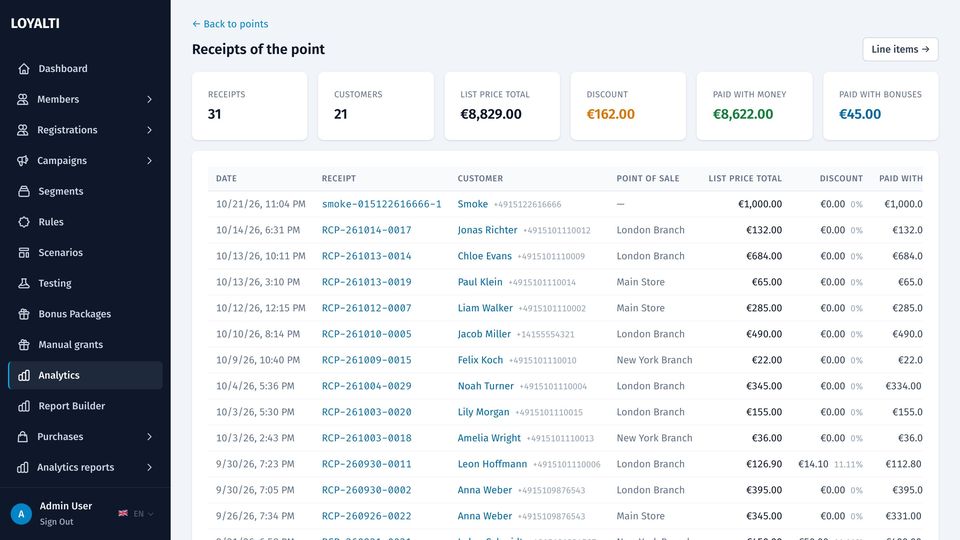Open customer Paul Klein link
The height and width of the screenshot is (540, 960).
[x=480, y=282]
